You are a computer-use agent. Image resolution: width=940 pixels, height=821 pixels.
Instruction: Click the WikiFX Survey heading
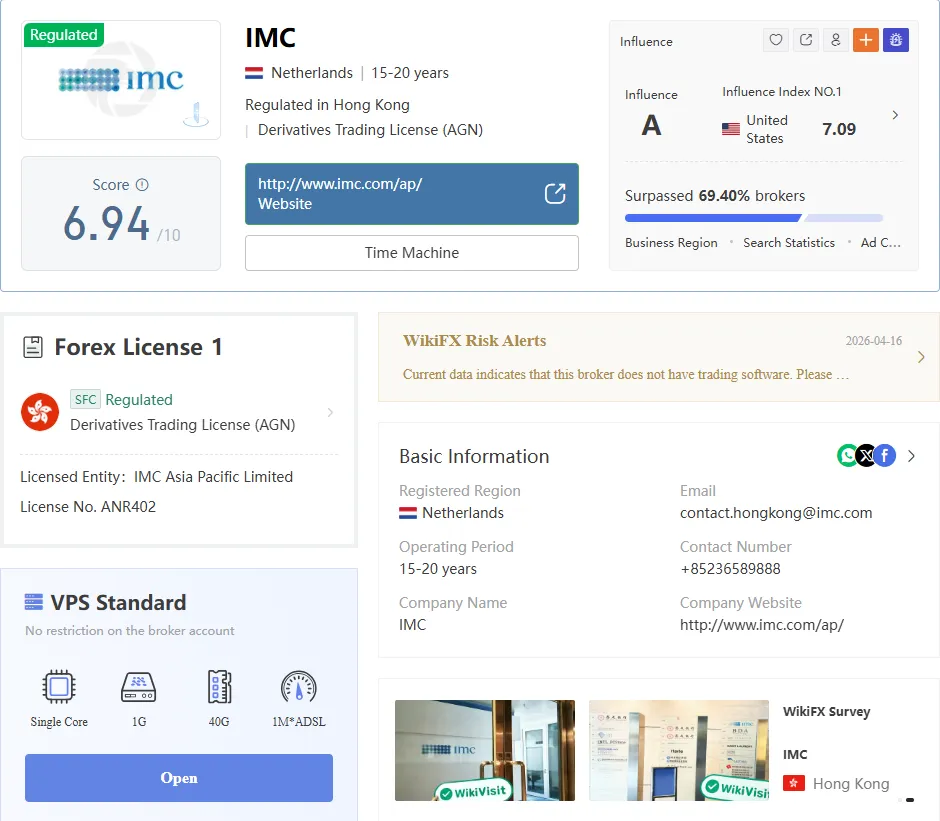[826, 711]
